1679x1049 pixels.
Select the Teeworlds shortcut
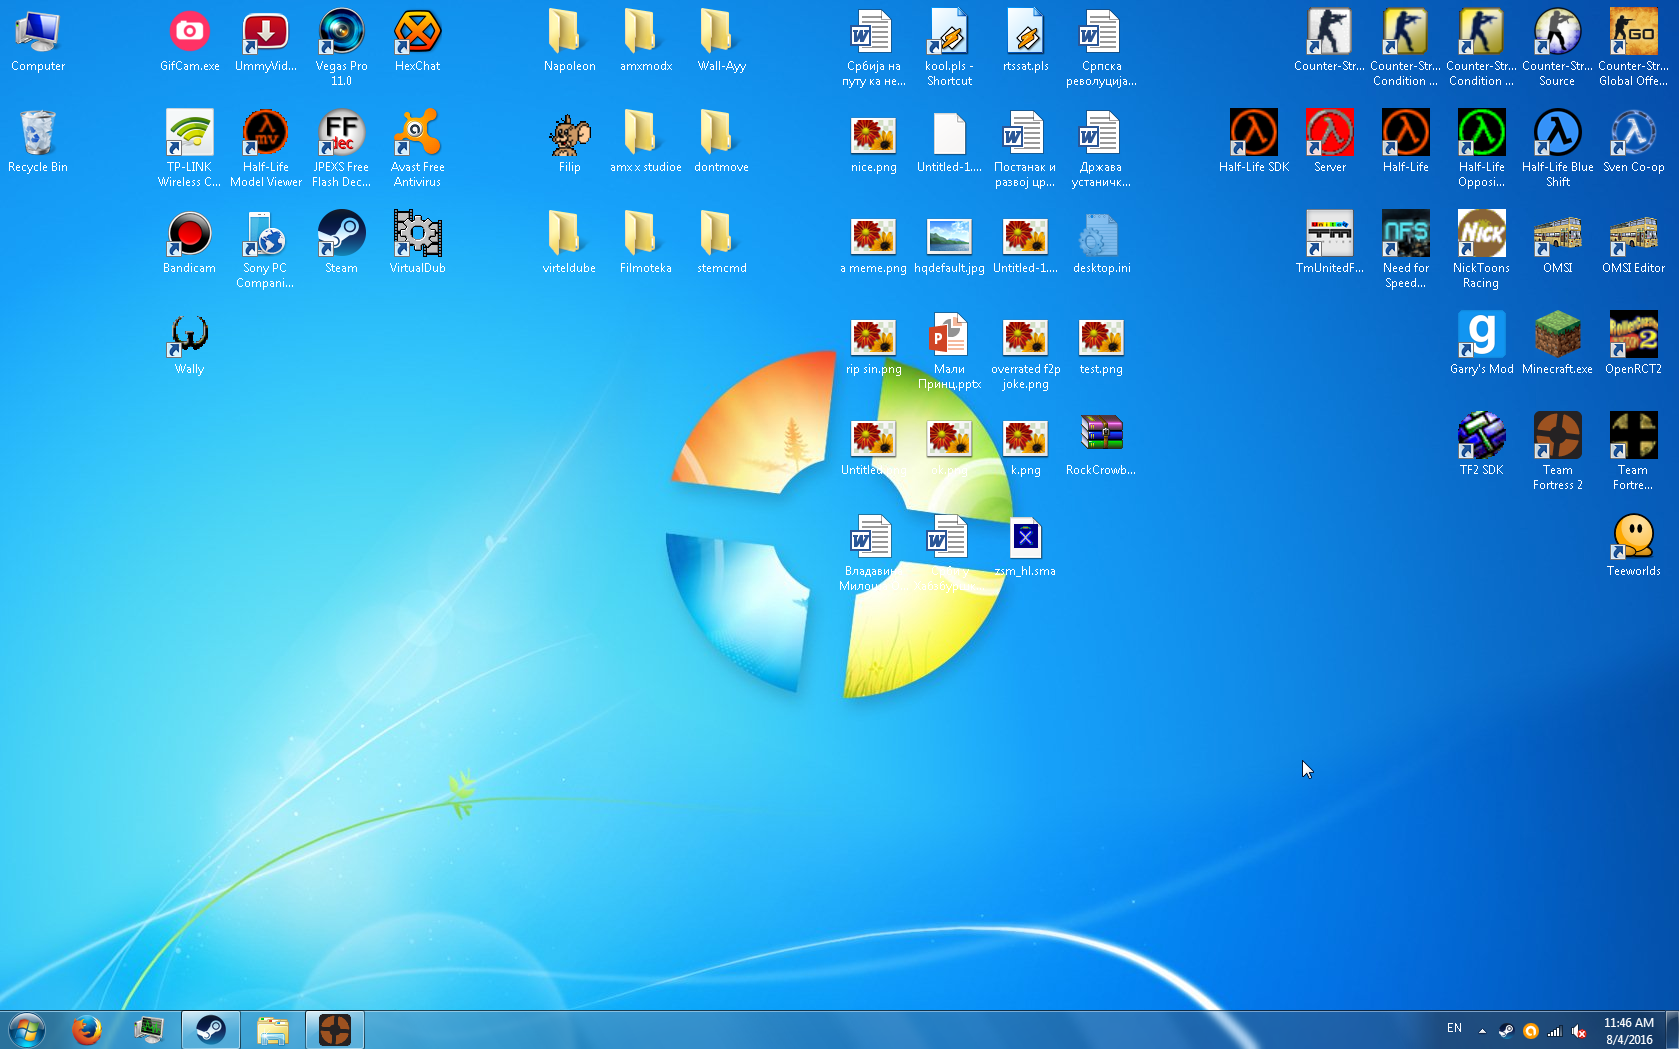tap(1633, 546)
